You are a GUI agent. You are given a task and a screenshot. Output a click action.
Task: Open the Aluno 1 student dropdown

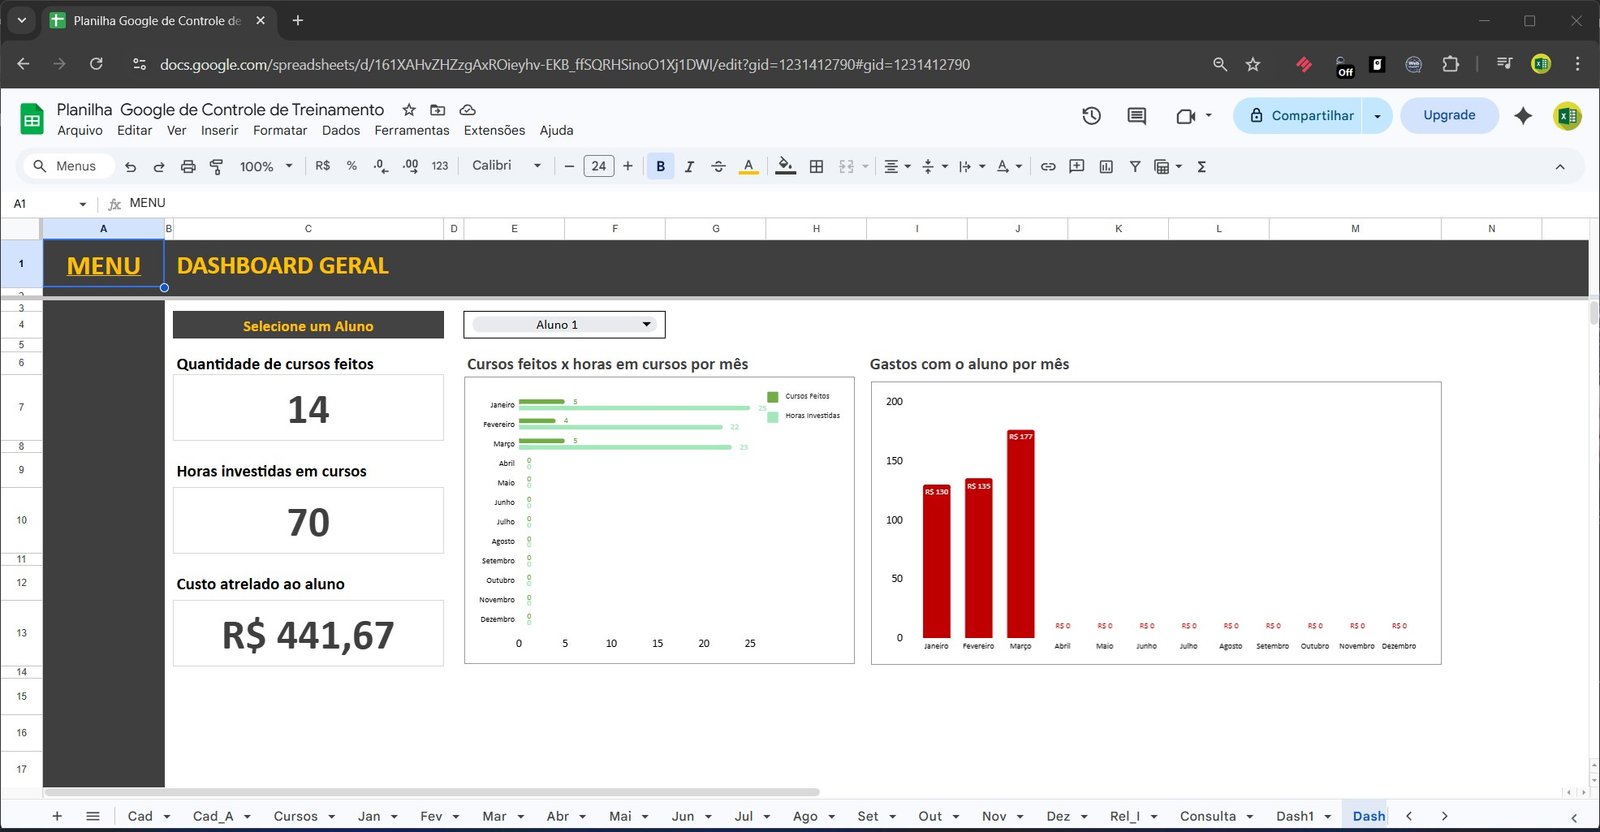coord(564,324)
